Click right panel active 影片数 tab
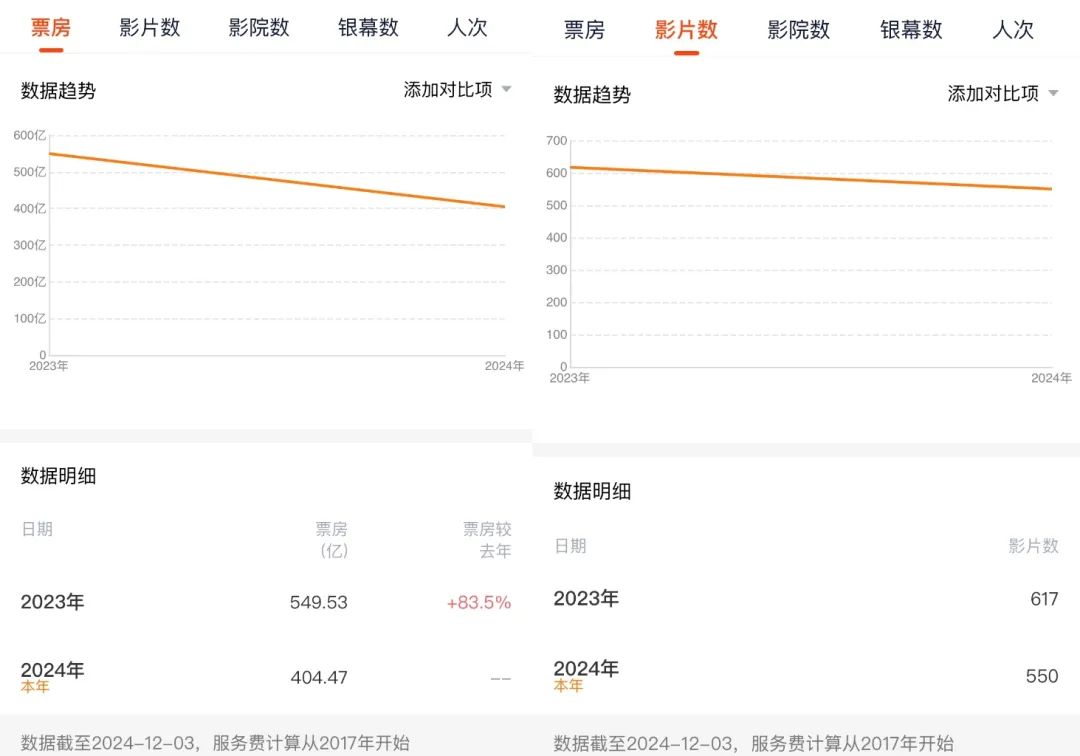This screenshot has height=756, width=1080. coord(686,30)
